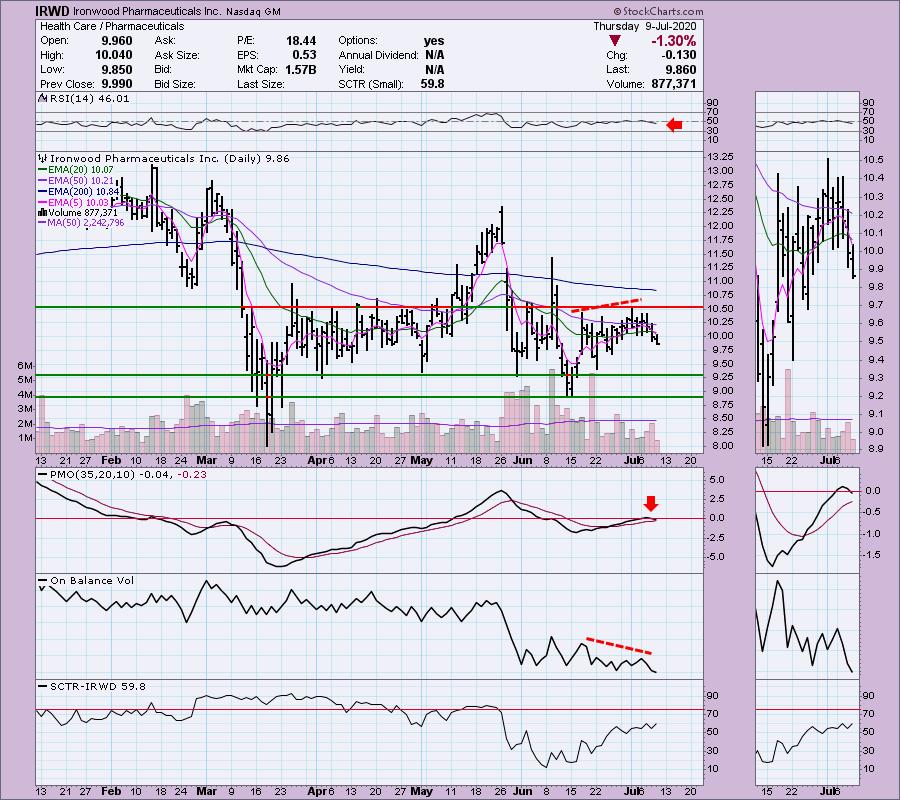Click the StockCharts.com label in the header
900x800 pixels.
point(658,11)
